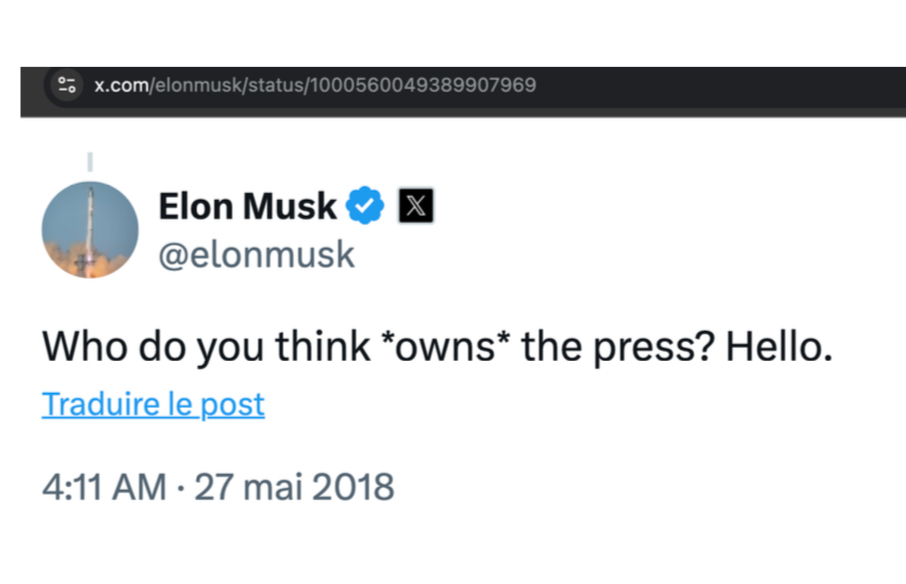Open the rocket profile avatar

(x=90, y=230)
